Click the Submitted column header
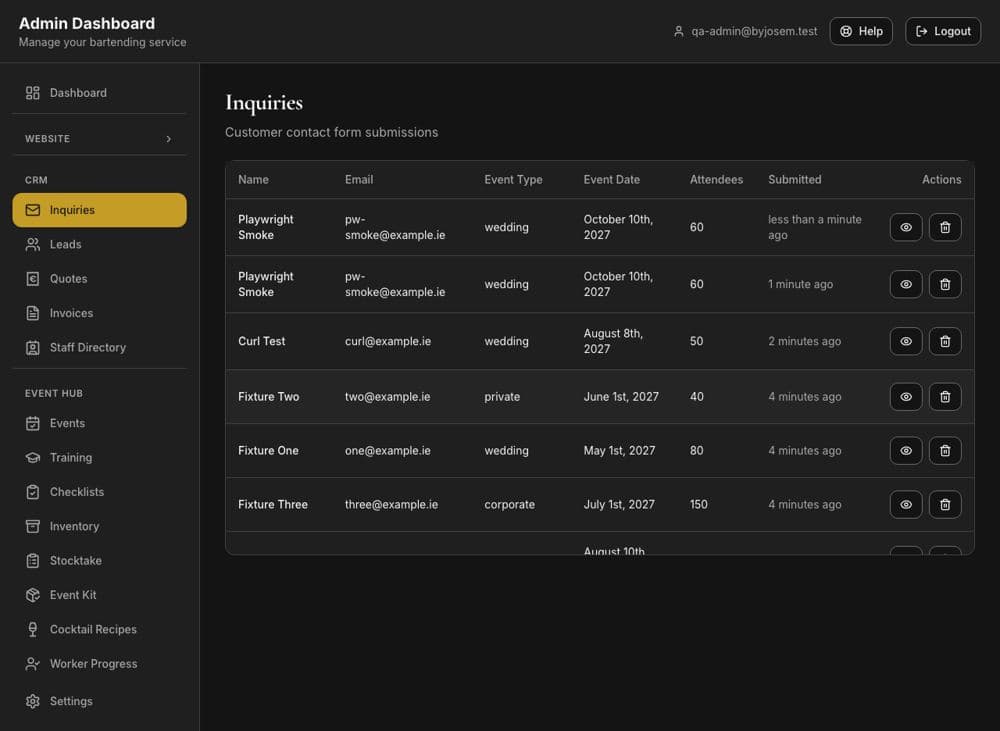1000x731 pixels. pyautogui.click(x=794, y=180)
